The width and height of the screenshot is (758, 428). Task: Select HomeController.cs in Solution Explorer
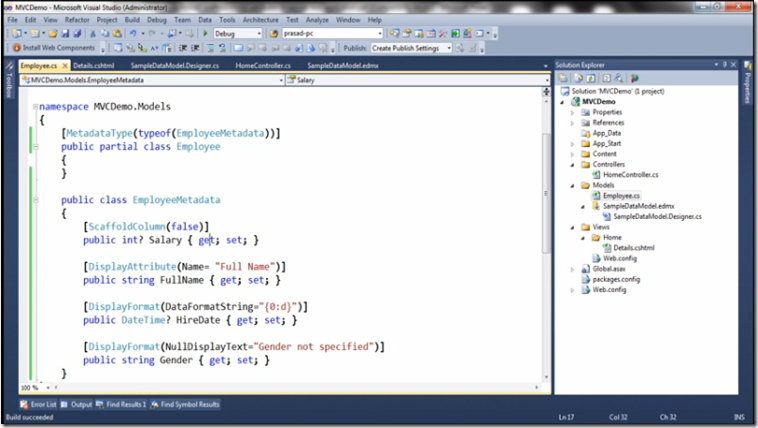(630, 175)
